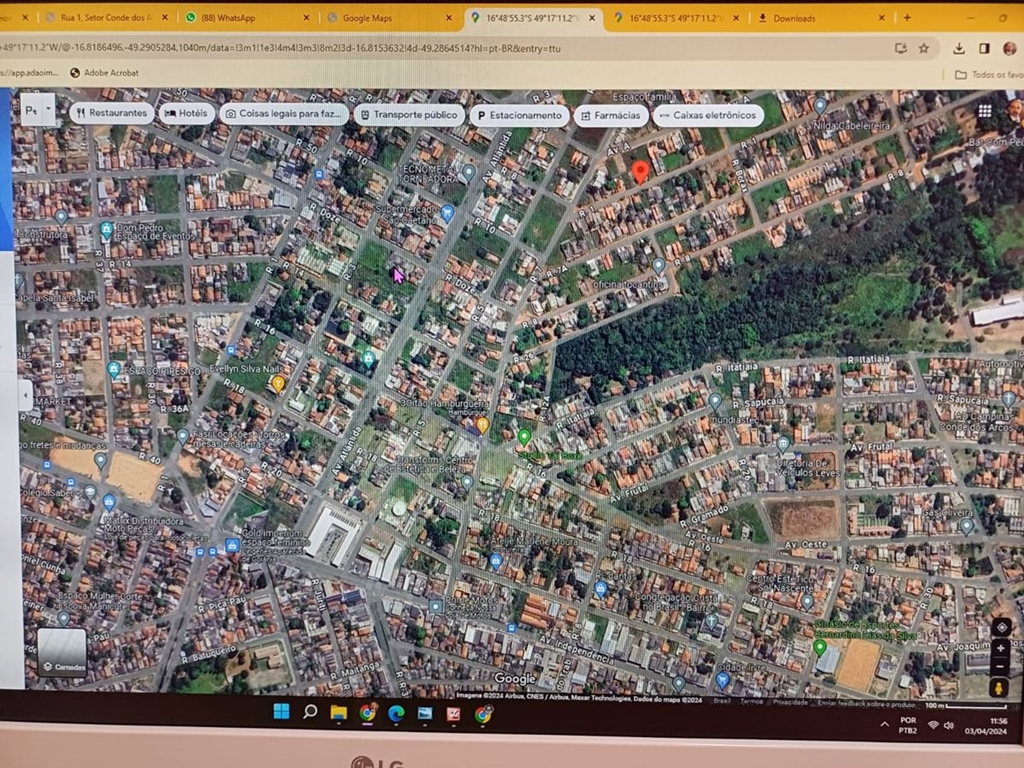Click the Privacidade link in map footer
The image size is (1024, 768).
click(790, 702)
